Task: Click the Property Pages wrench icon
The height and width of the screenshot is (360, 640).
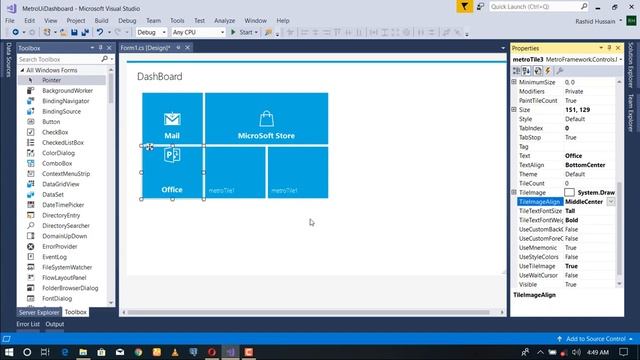Action: [x=560, y=71]
